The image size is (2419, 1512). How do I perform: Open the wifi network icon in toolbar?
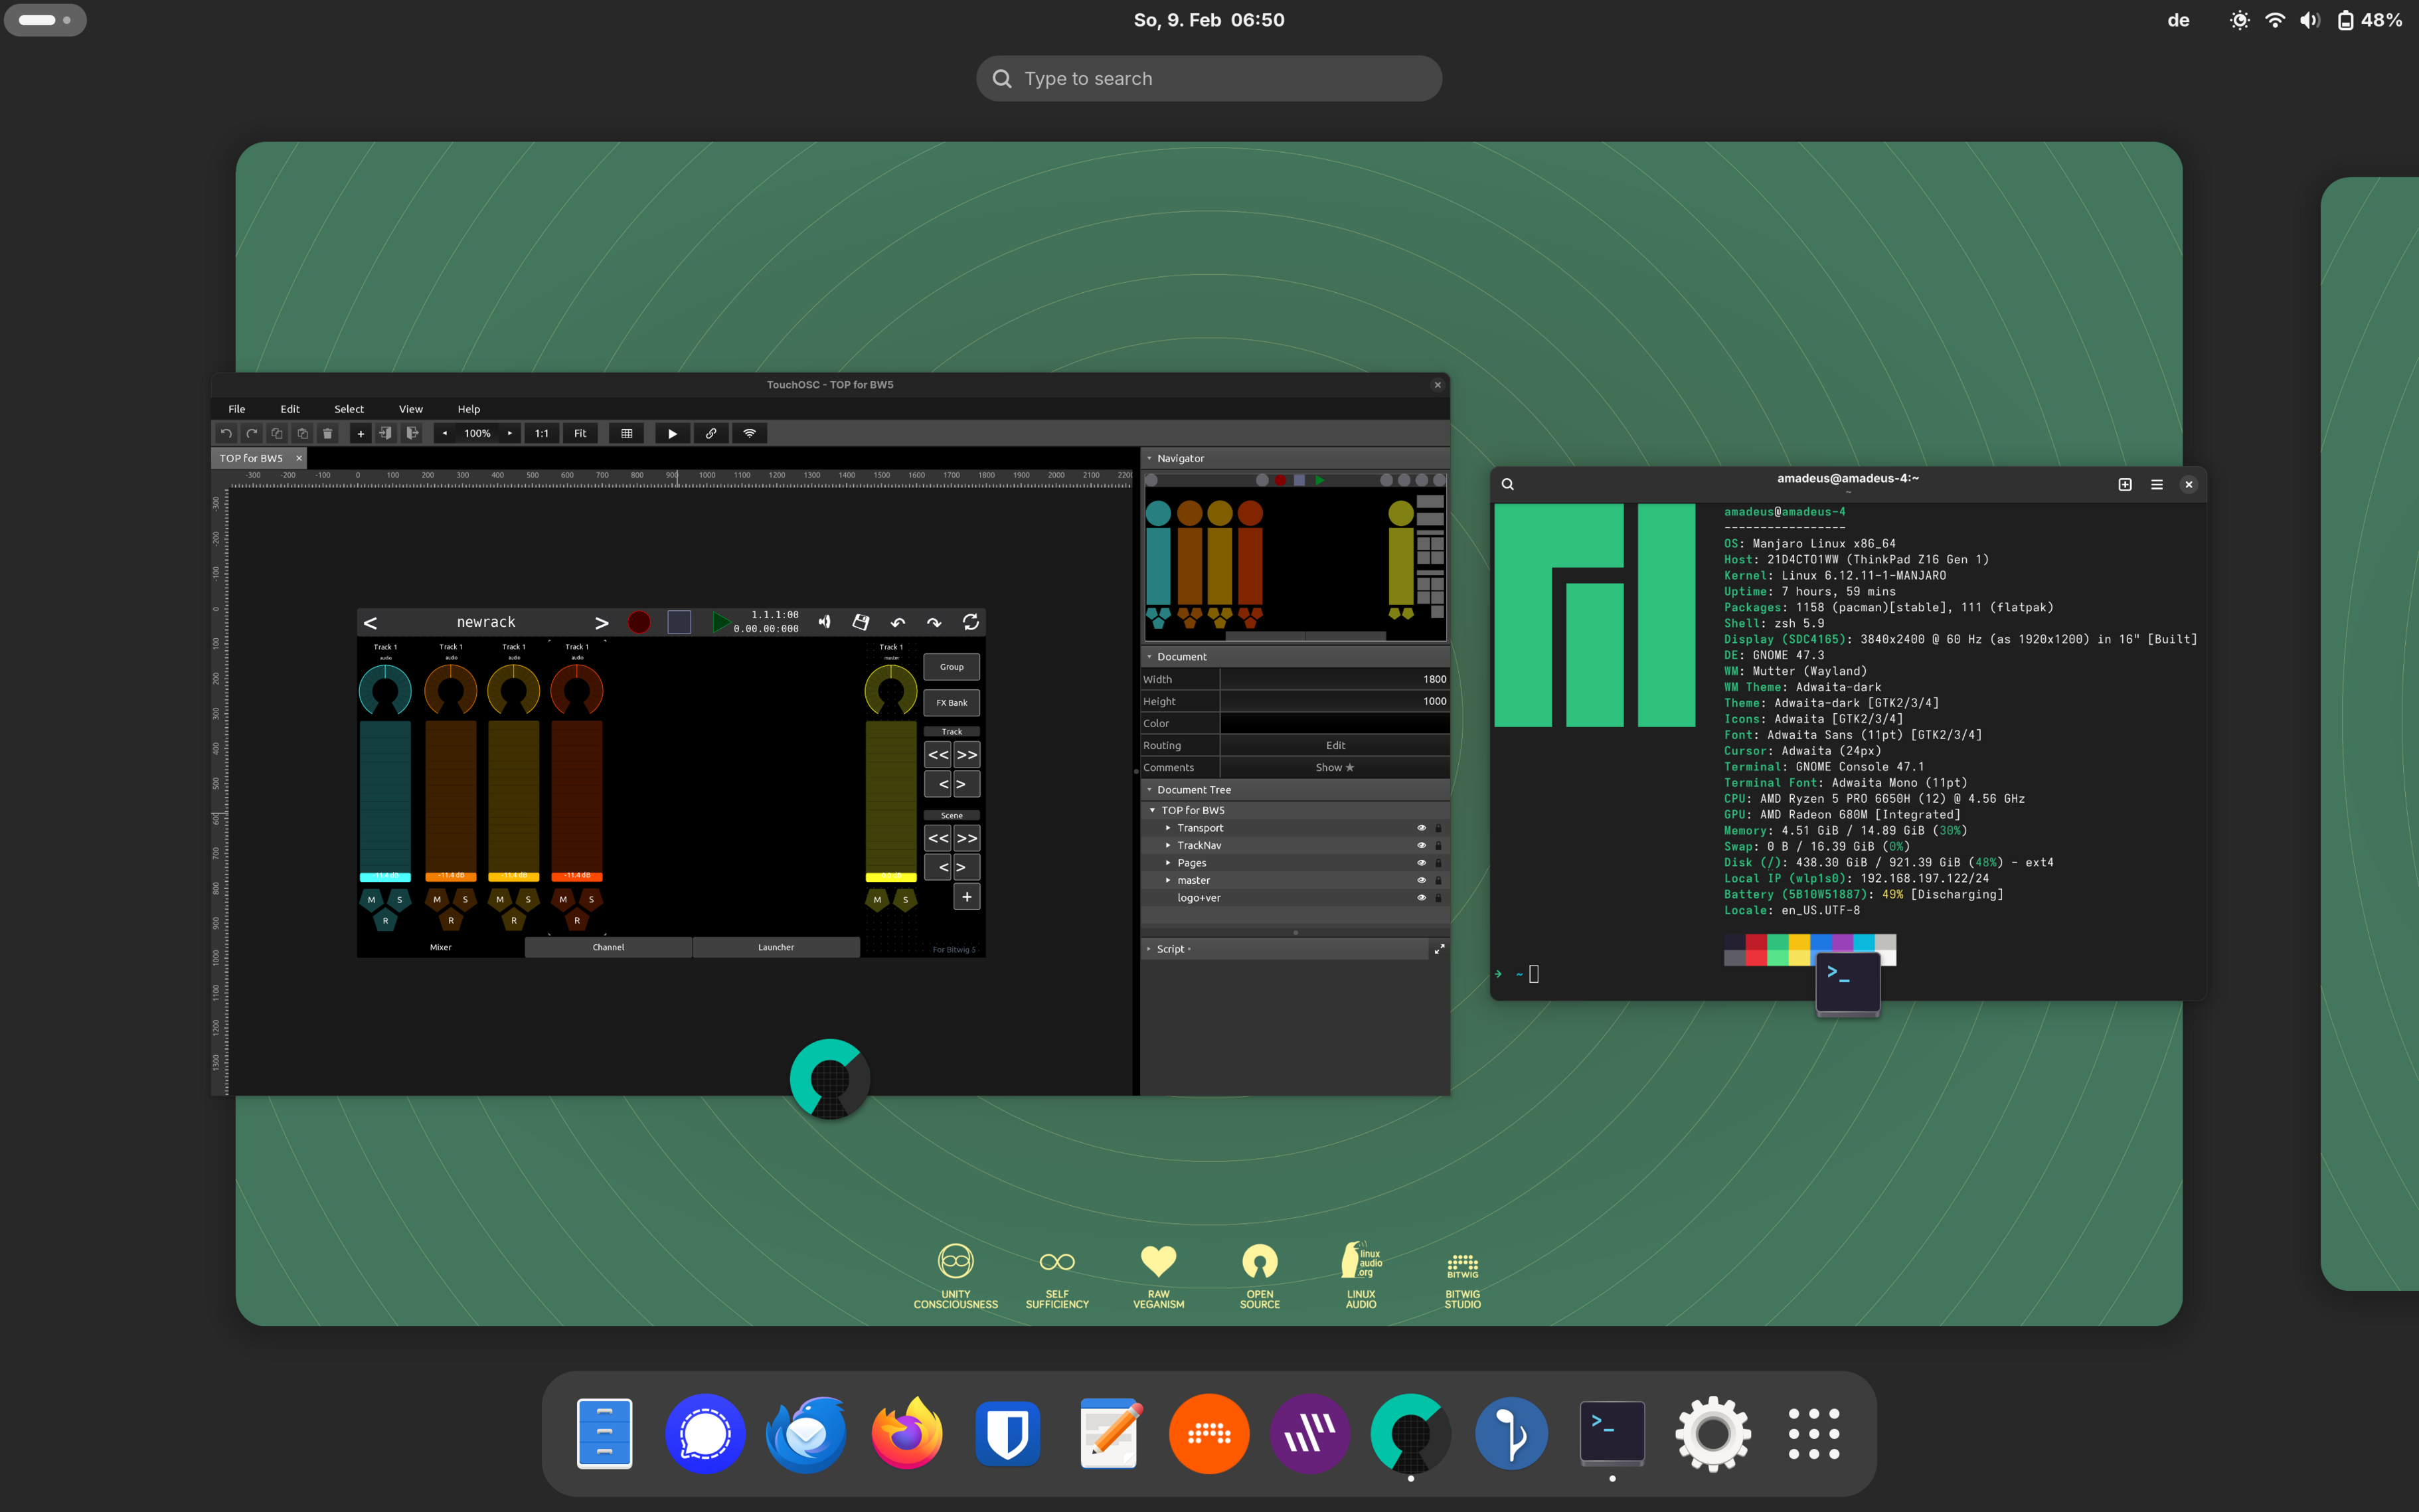tap(749, 433)
